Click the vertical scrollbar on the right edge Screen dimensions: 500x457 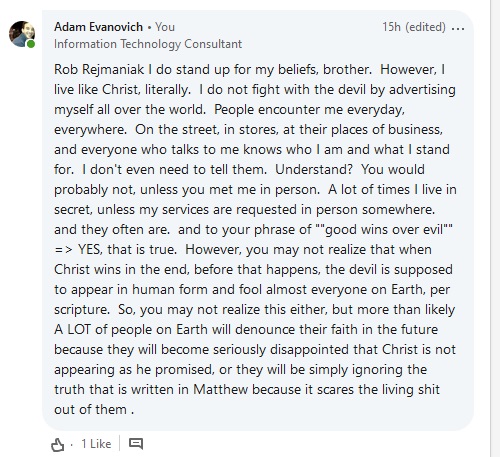(491, 228)
